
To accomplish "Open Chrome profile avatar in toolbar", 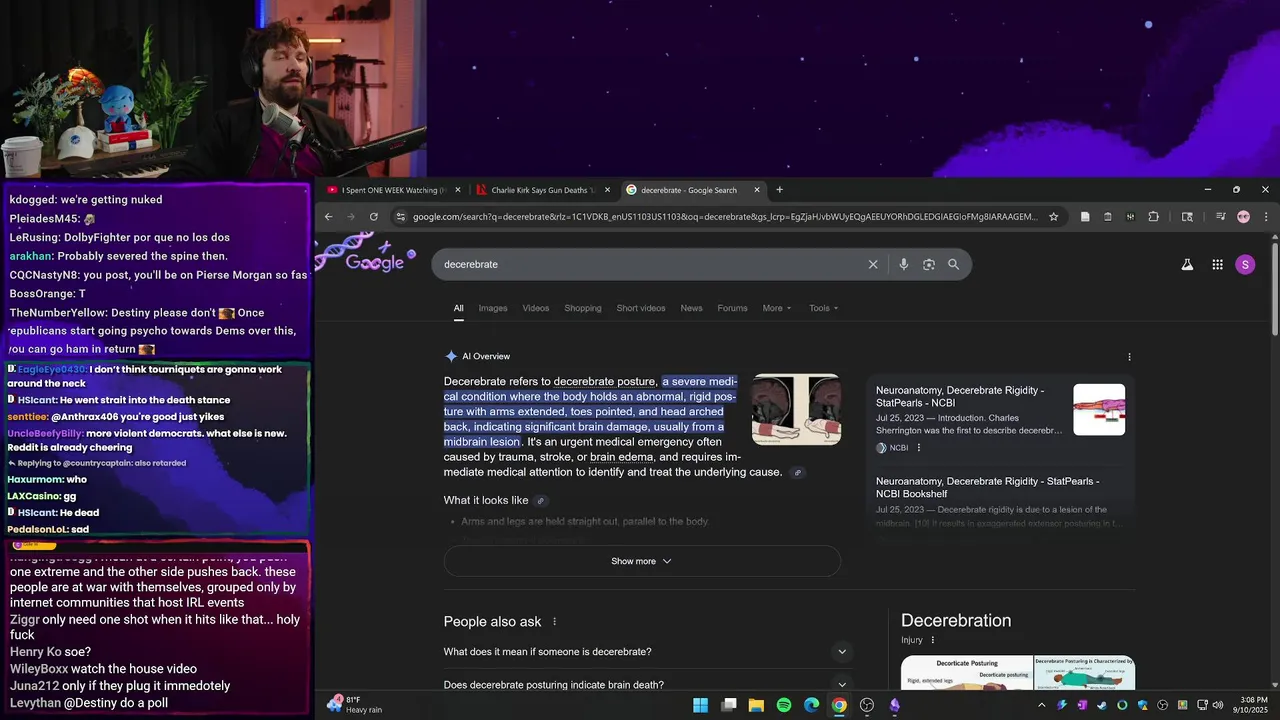I will (1243, 216).
